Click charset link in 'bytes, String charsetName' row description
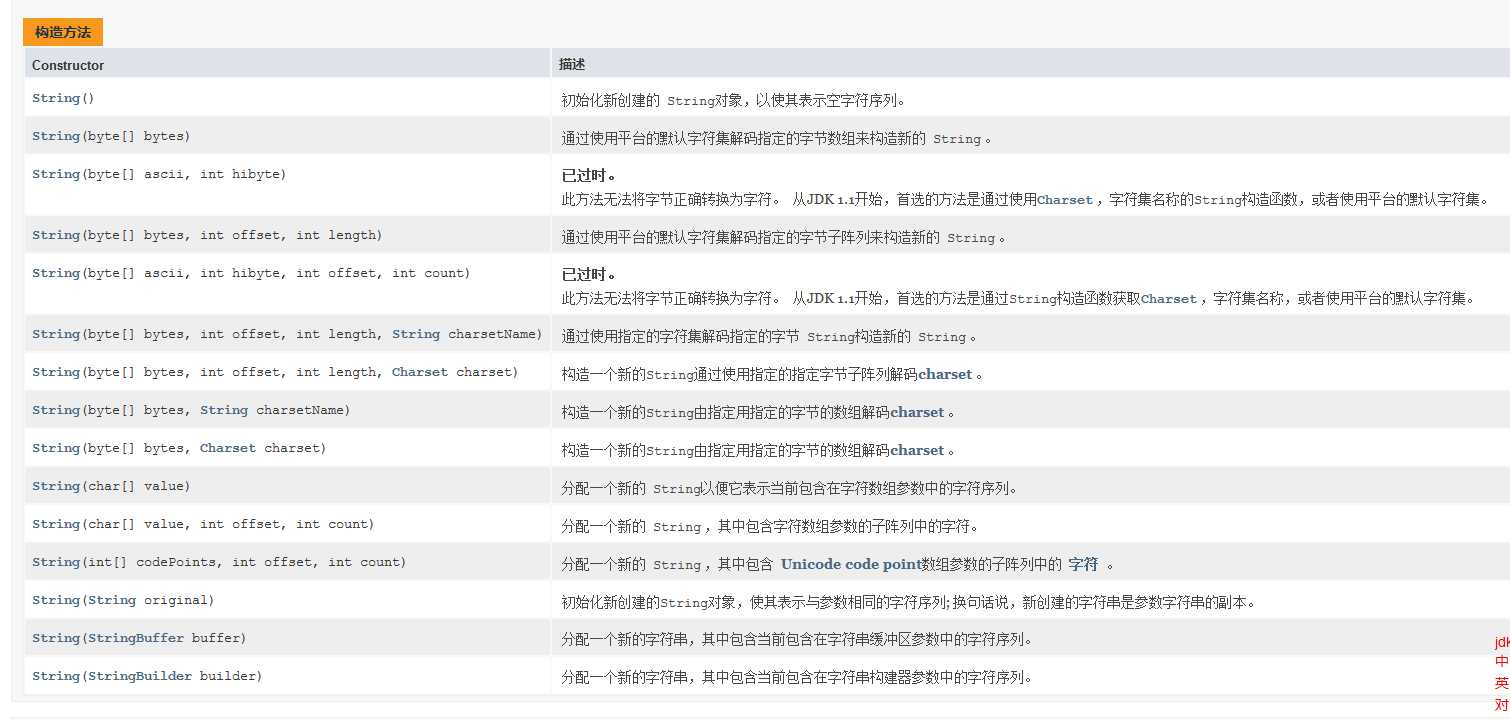This screenshot has width=1510, height=720. (917, 413)
